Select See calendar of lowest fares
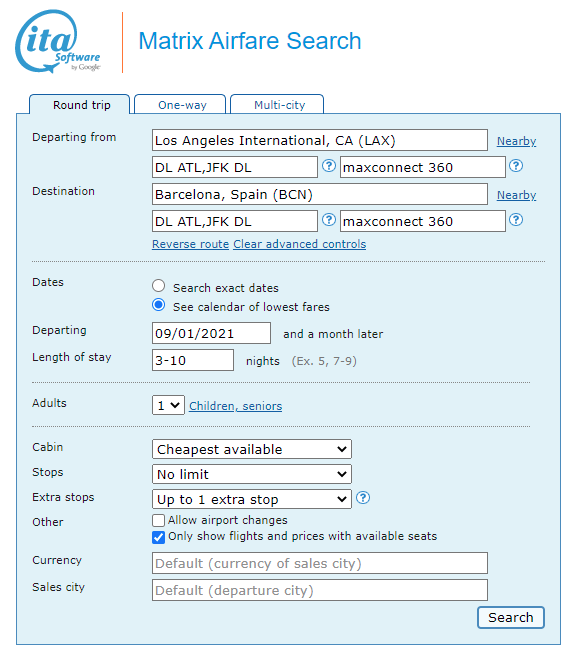Image resolution: width=574 pixels, height=663 pixels. (x=159, y=305)
